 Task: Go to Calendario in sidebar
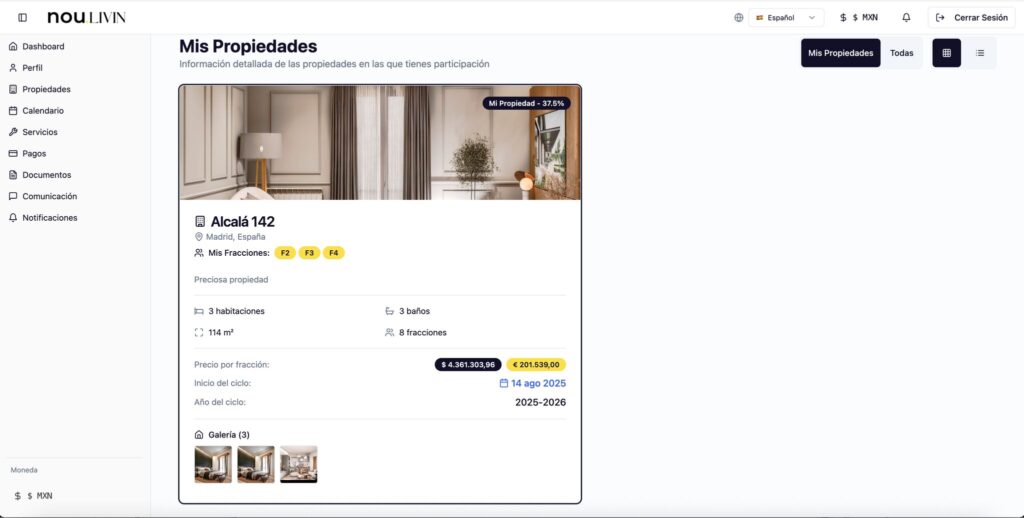click(x=43, y=111)
